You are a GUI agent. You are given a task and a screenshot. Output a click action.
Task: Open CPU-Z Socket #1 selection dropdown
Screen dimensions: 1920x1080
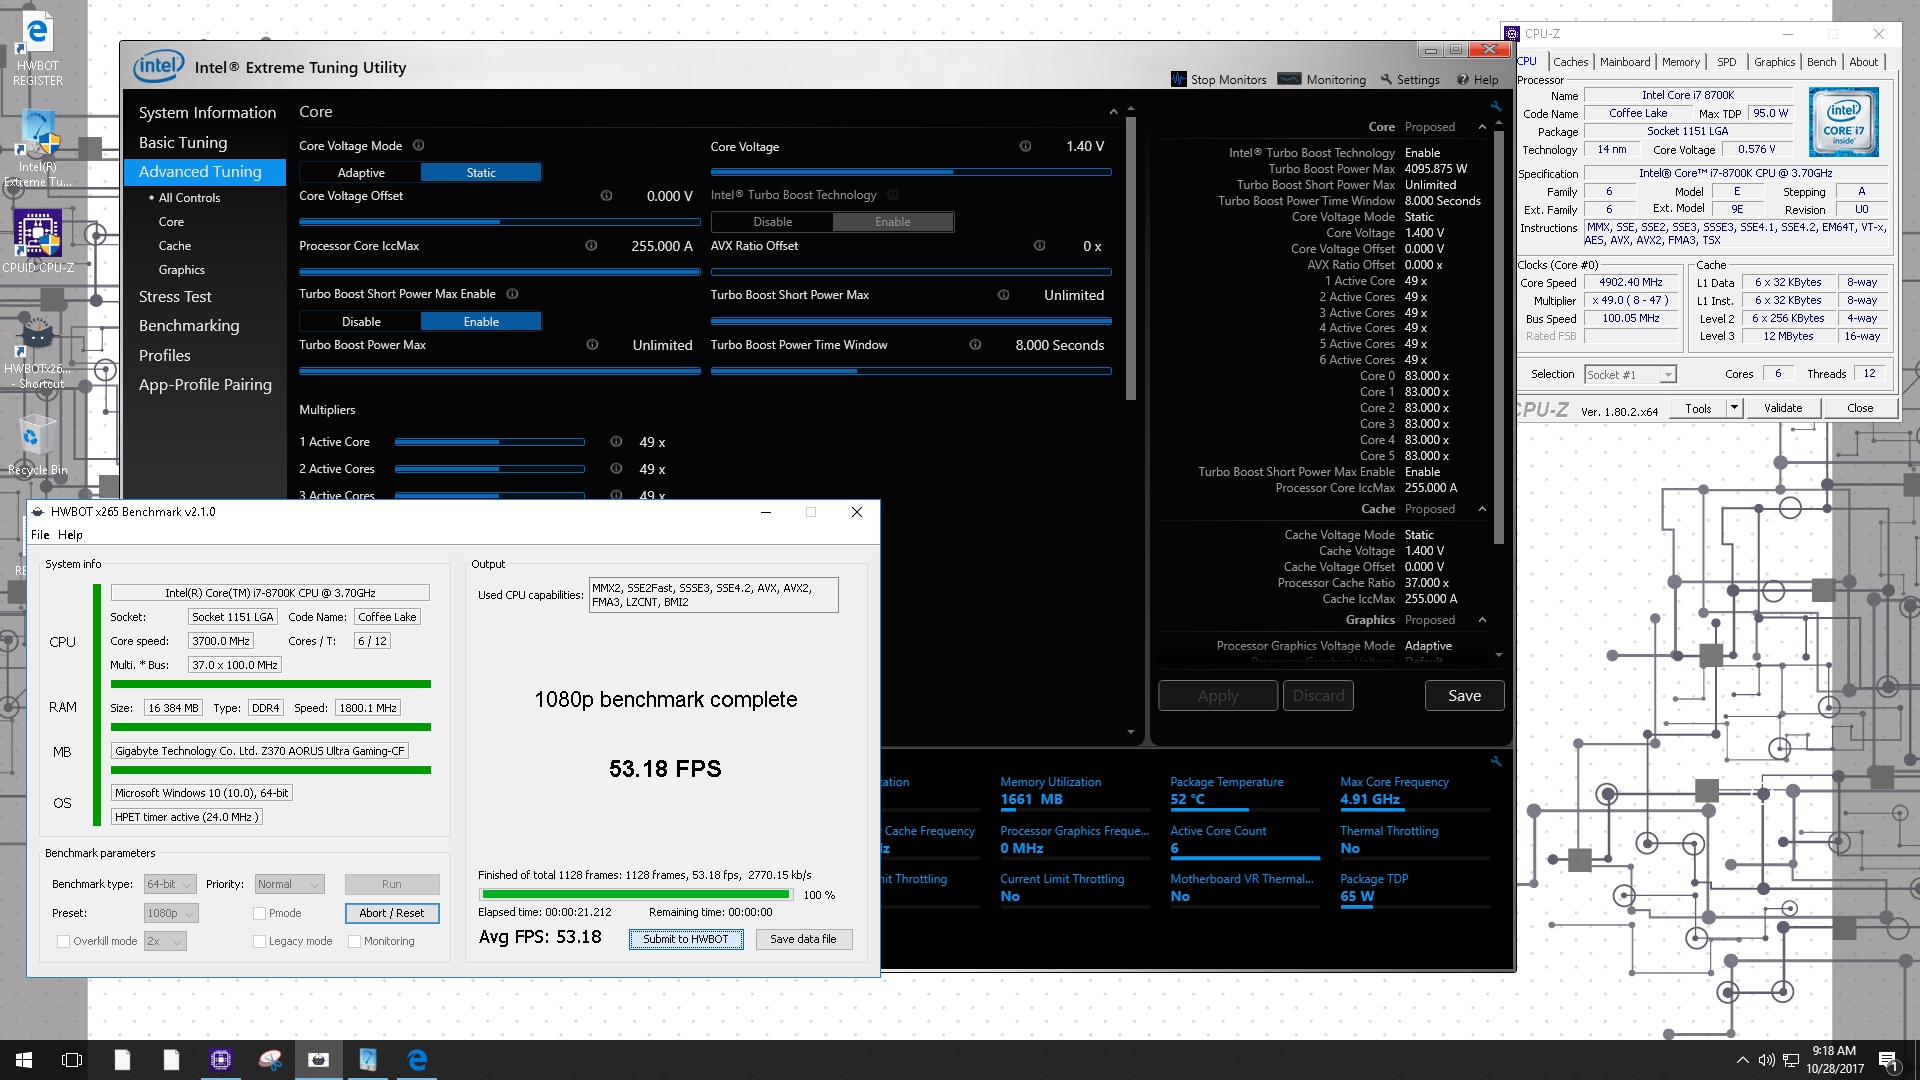pos(1630,374)
